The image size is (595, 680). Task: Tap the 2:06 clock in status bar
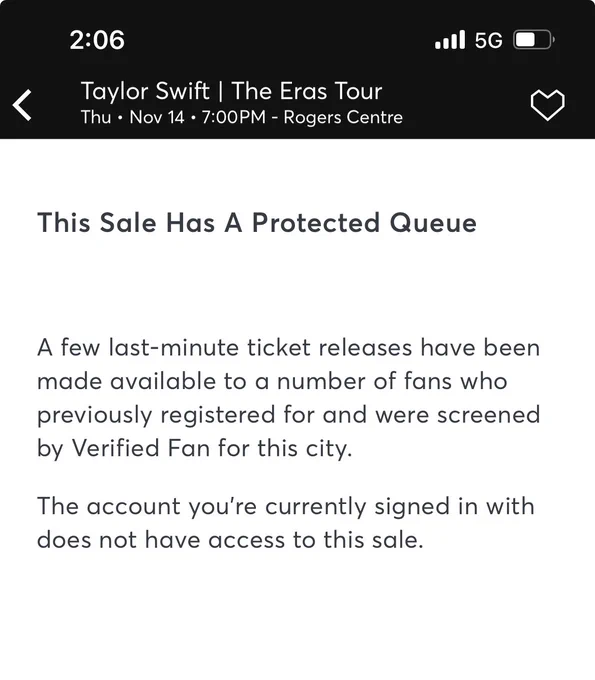pyautogui.click(x=97, y=40)
